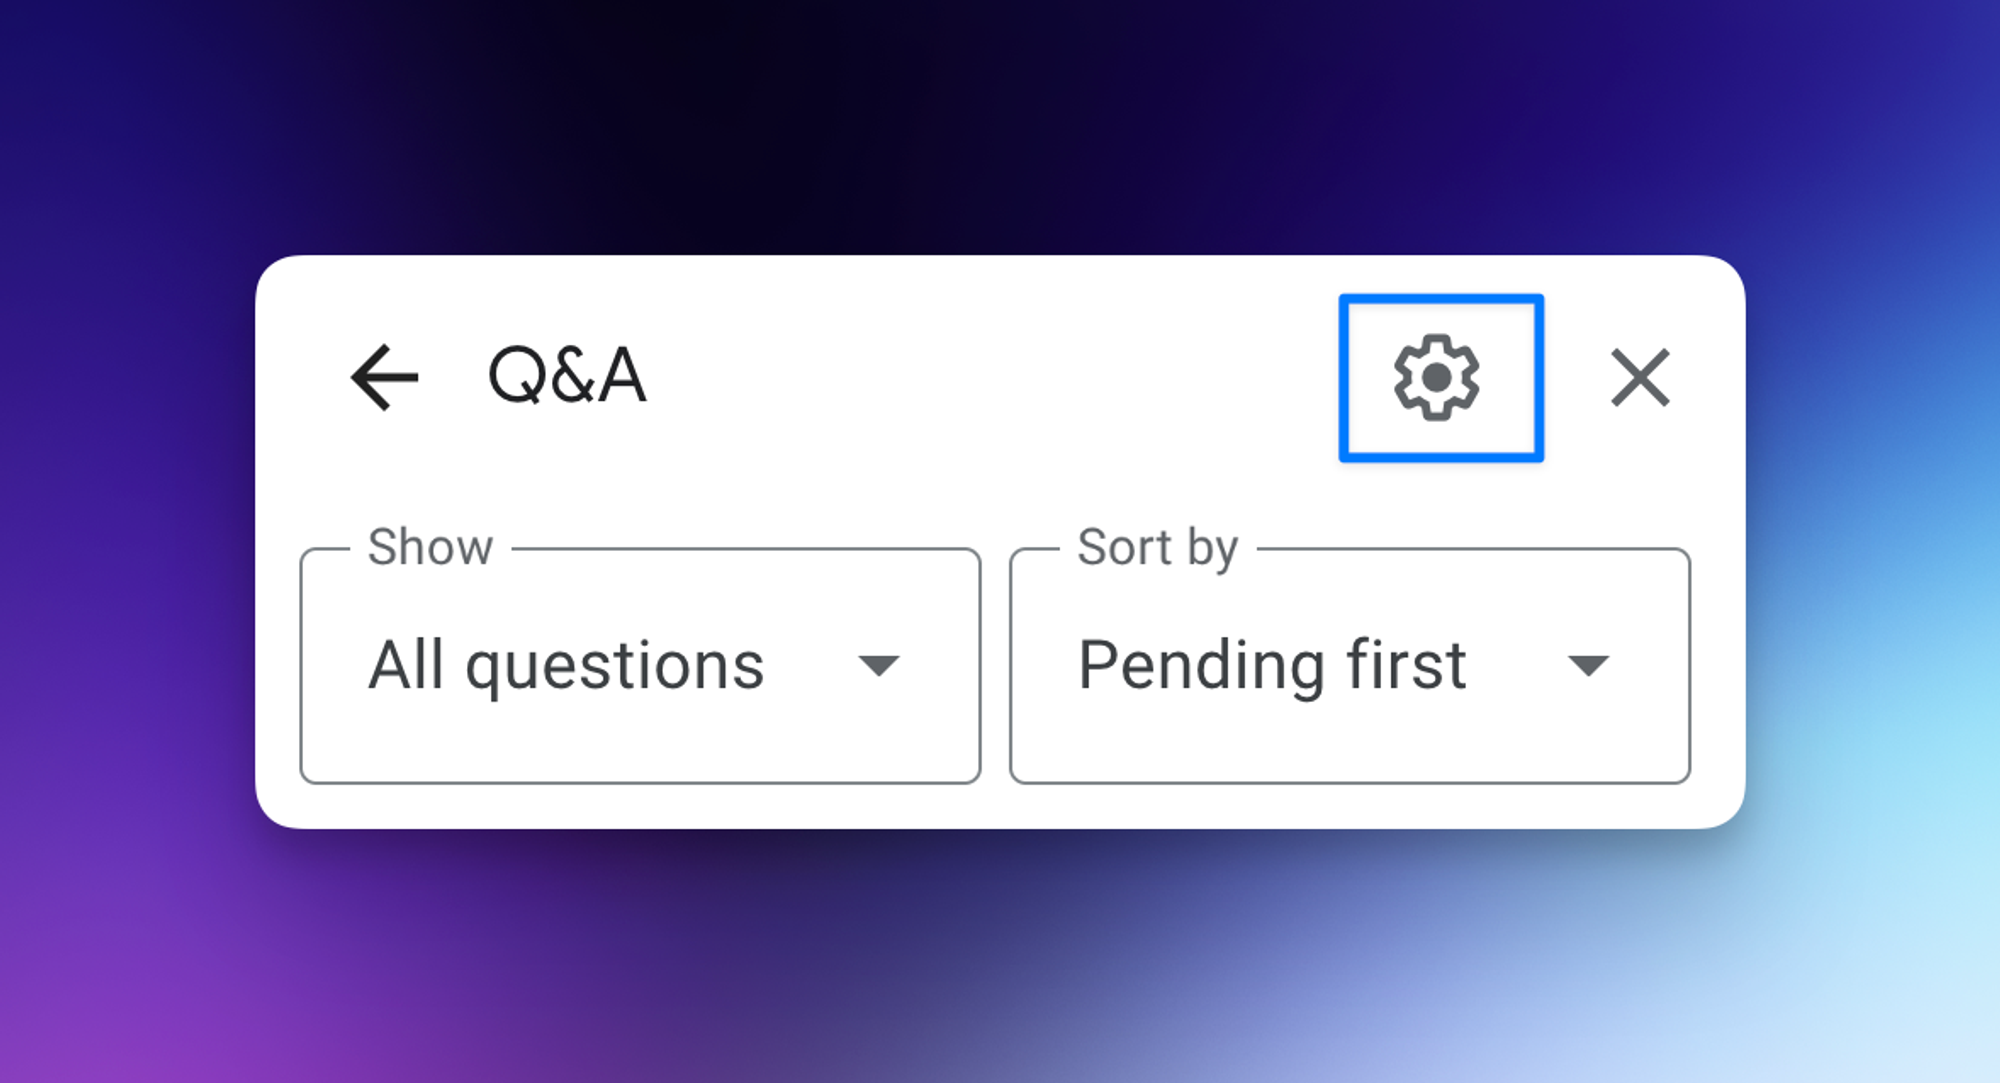Go back using the left arrow
This screenshot has height=1083, width=2000.
pyautogui.click(x=384, y=377)
